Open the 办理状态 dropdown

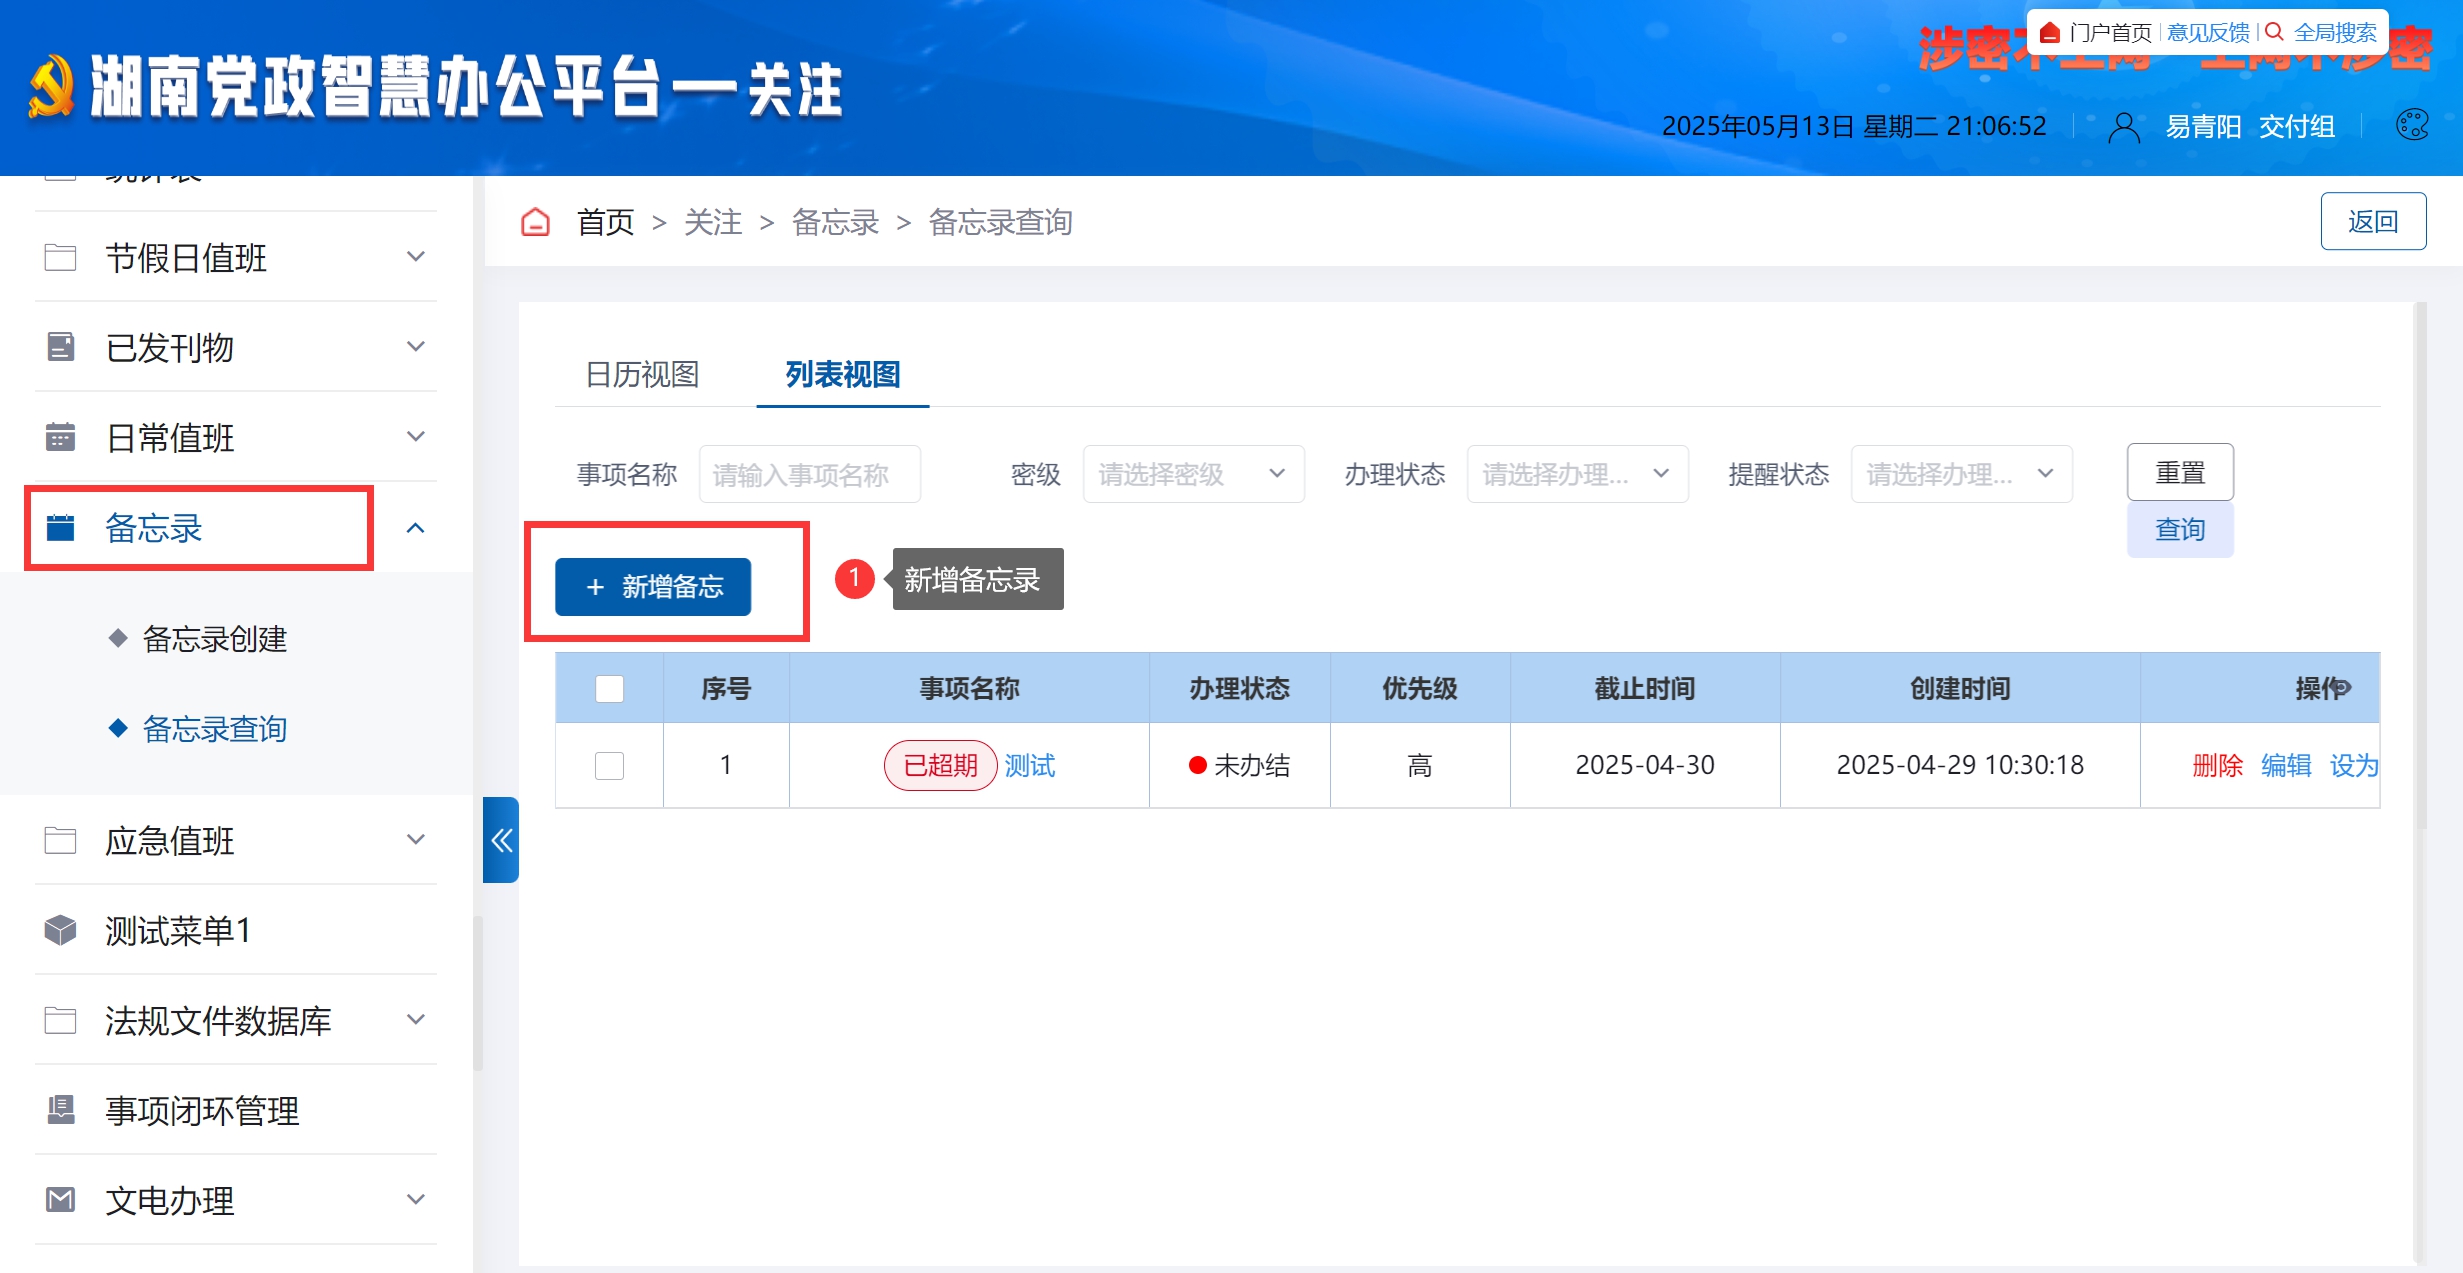point(1576,474)
